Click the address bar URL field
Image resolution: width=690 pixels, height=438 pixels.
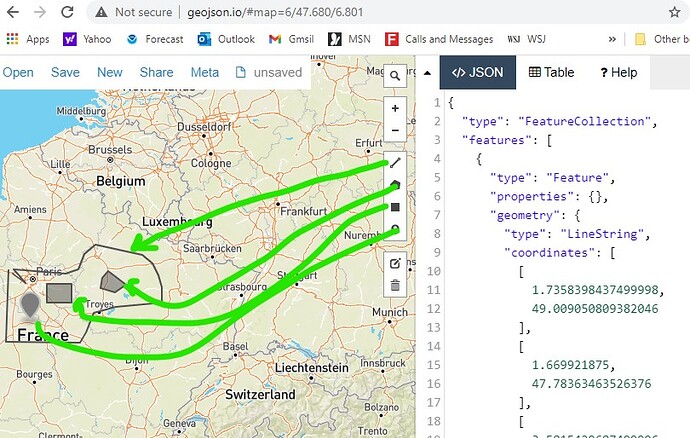(x=378, y=12)
